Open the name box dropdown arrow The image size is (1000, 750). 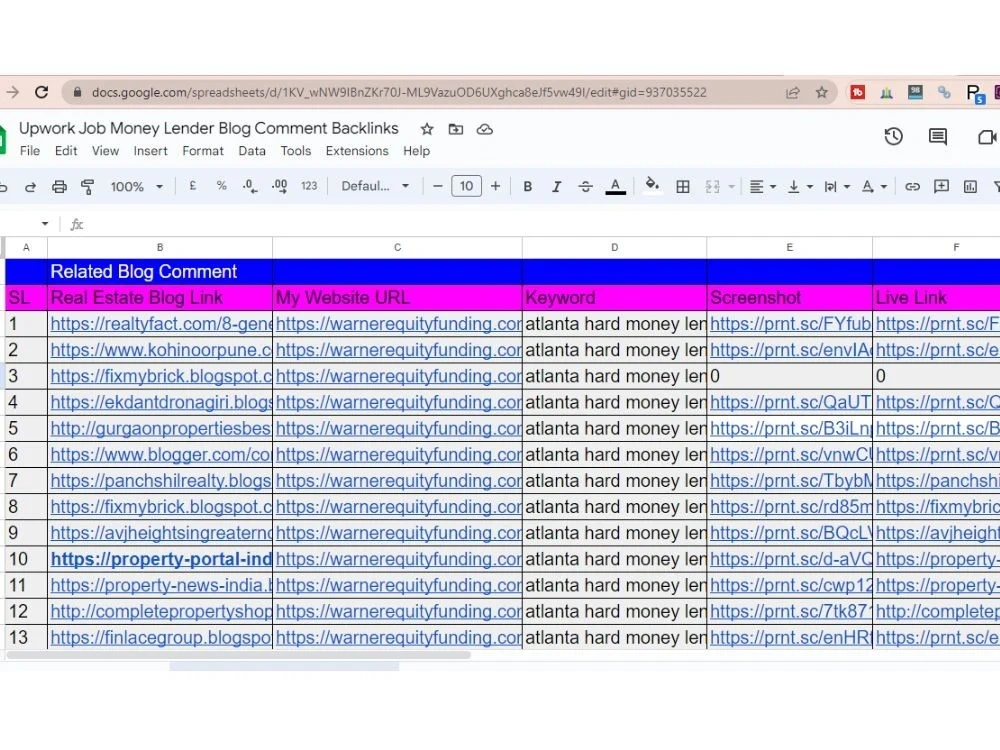[x=45, y=224]
